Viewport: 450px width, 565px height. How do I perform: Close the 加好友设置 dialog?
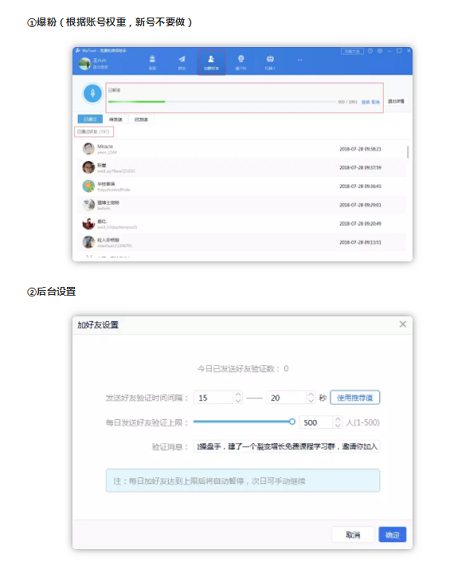pos(403,324)
